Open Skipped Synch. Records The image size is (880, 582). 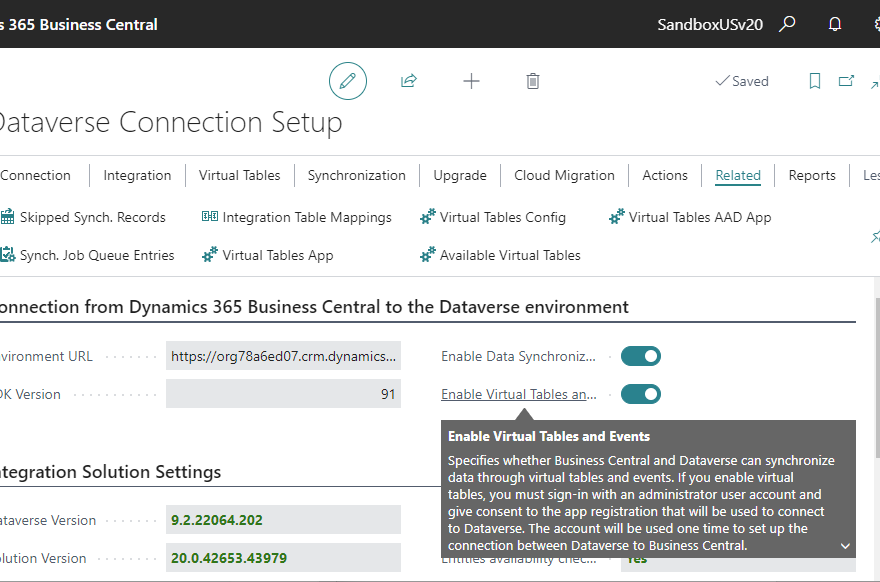[x=93, y=217]
